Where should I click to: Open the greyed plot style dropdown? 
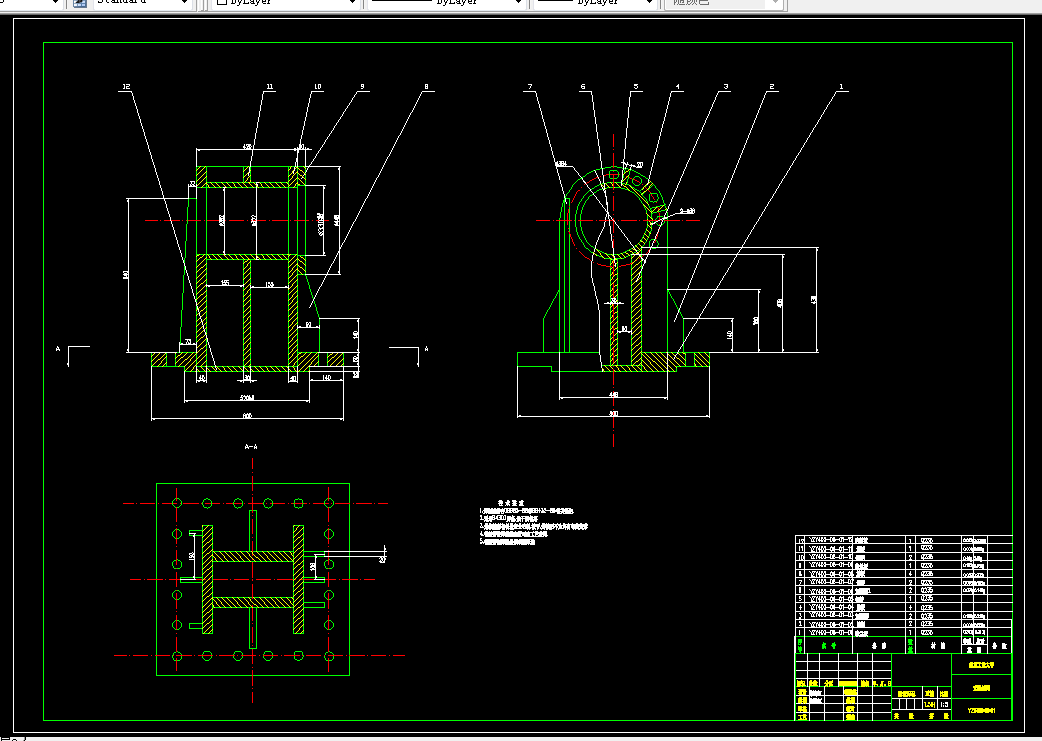[x=724, y=3]
